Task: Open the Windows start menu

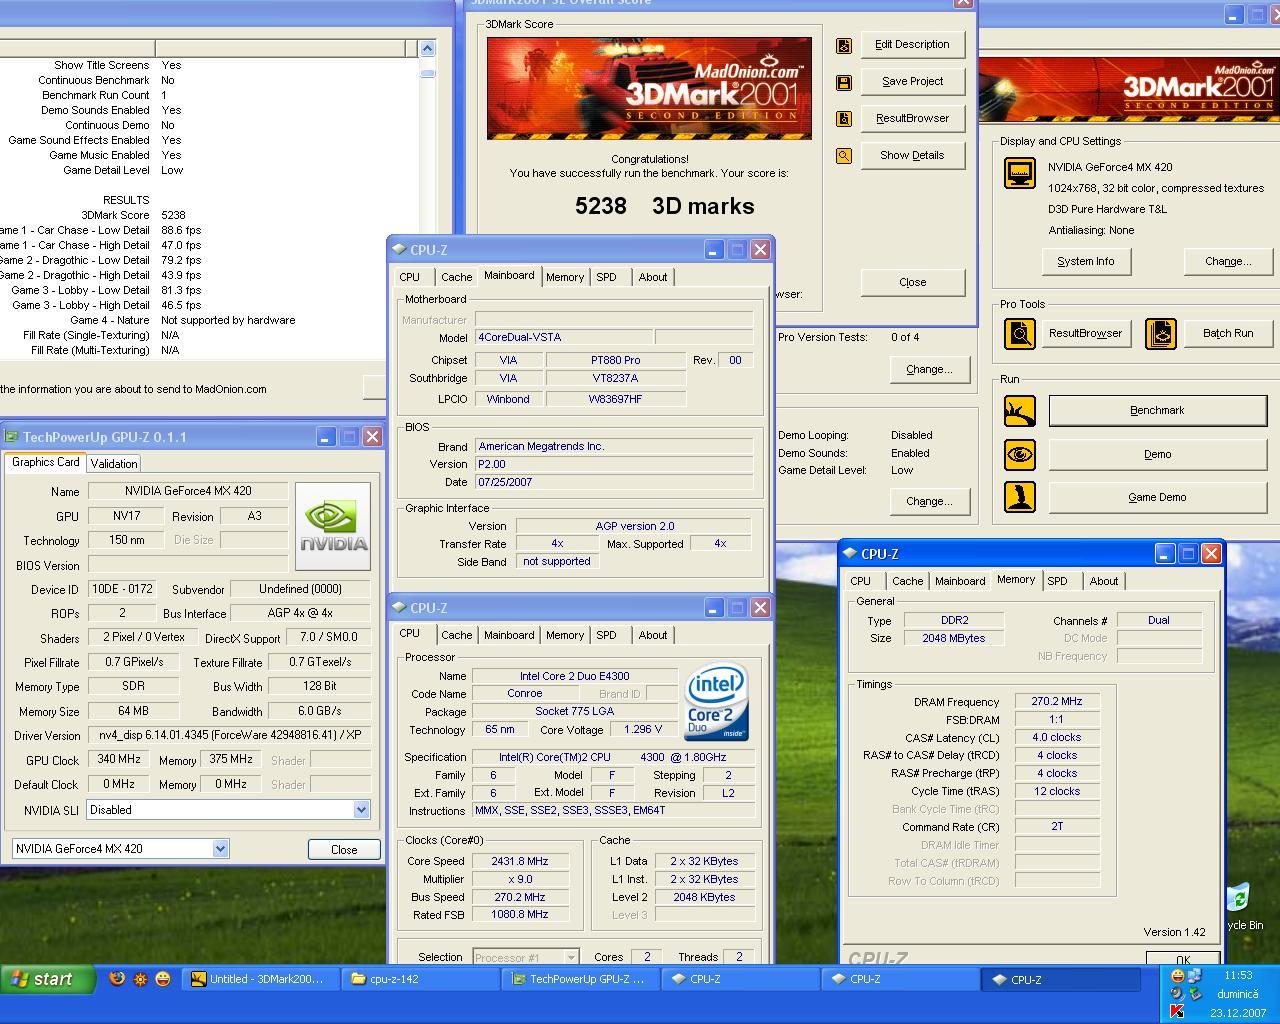Action: click(x=48, y=979)
